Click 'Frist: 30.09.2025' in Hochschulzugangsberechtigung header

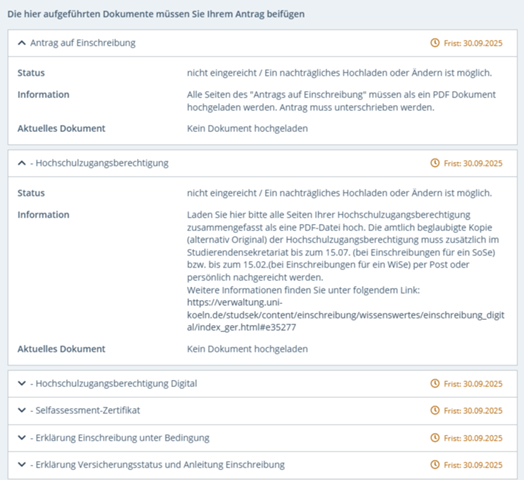pyautogui.click(x=473, y=163)
